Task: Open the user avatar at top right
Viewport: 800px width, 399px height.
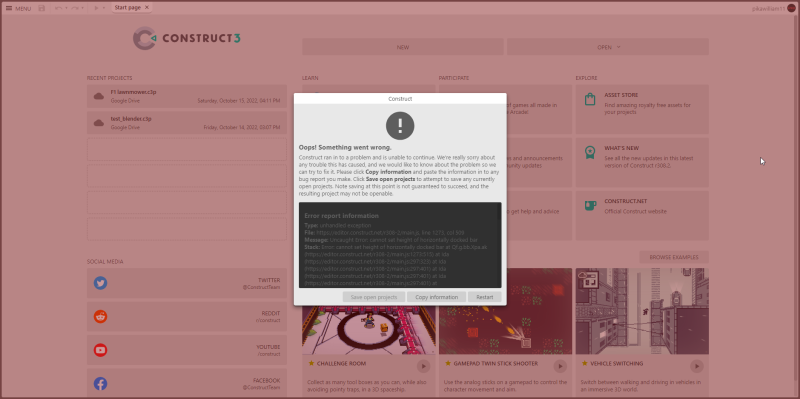Action: click(791, 8)
